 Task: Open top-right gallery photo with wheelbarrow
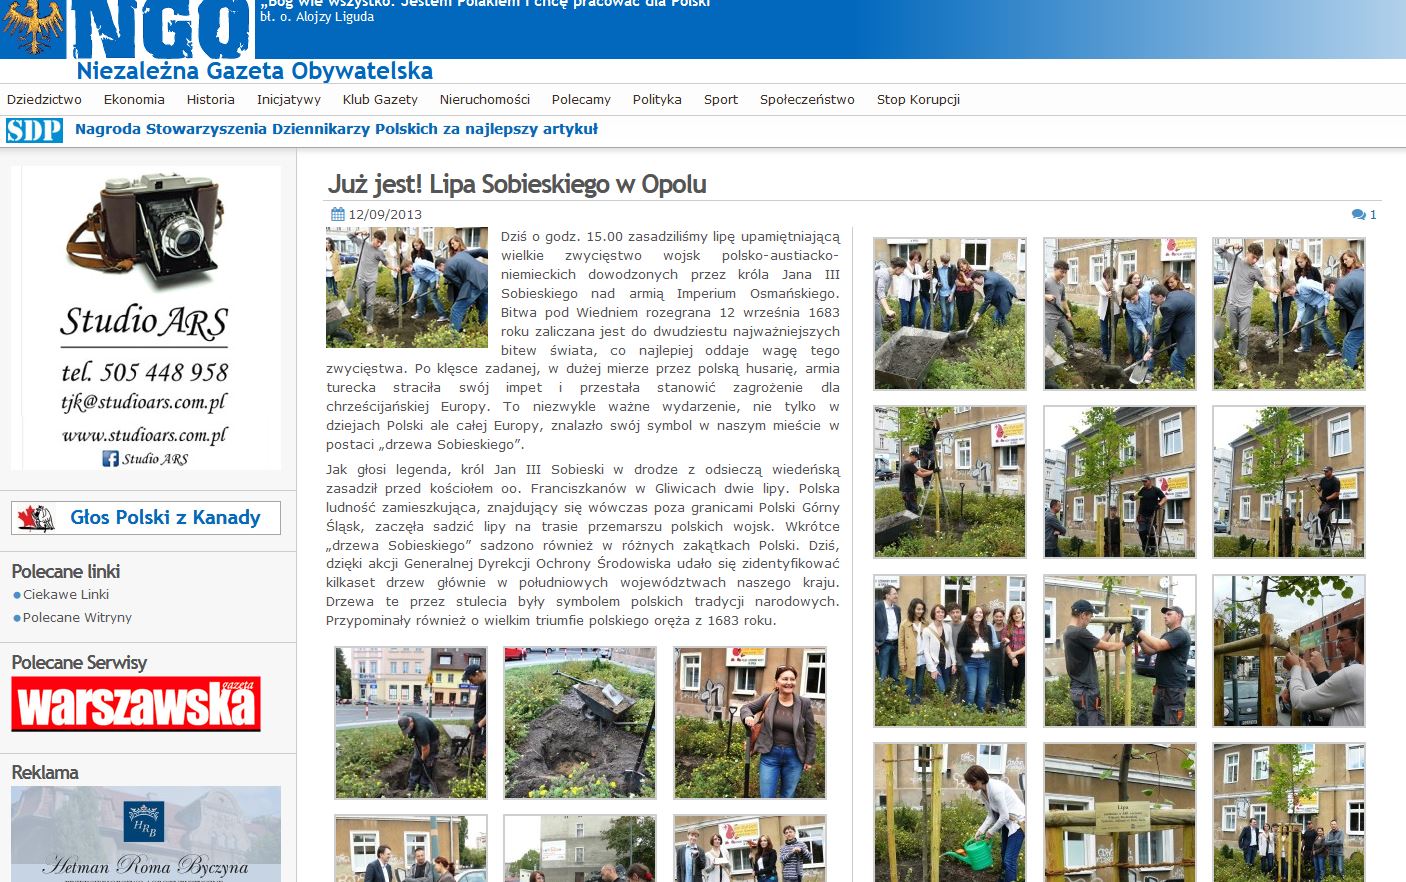[950, 314]
